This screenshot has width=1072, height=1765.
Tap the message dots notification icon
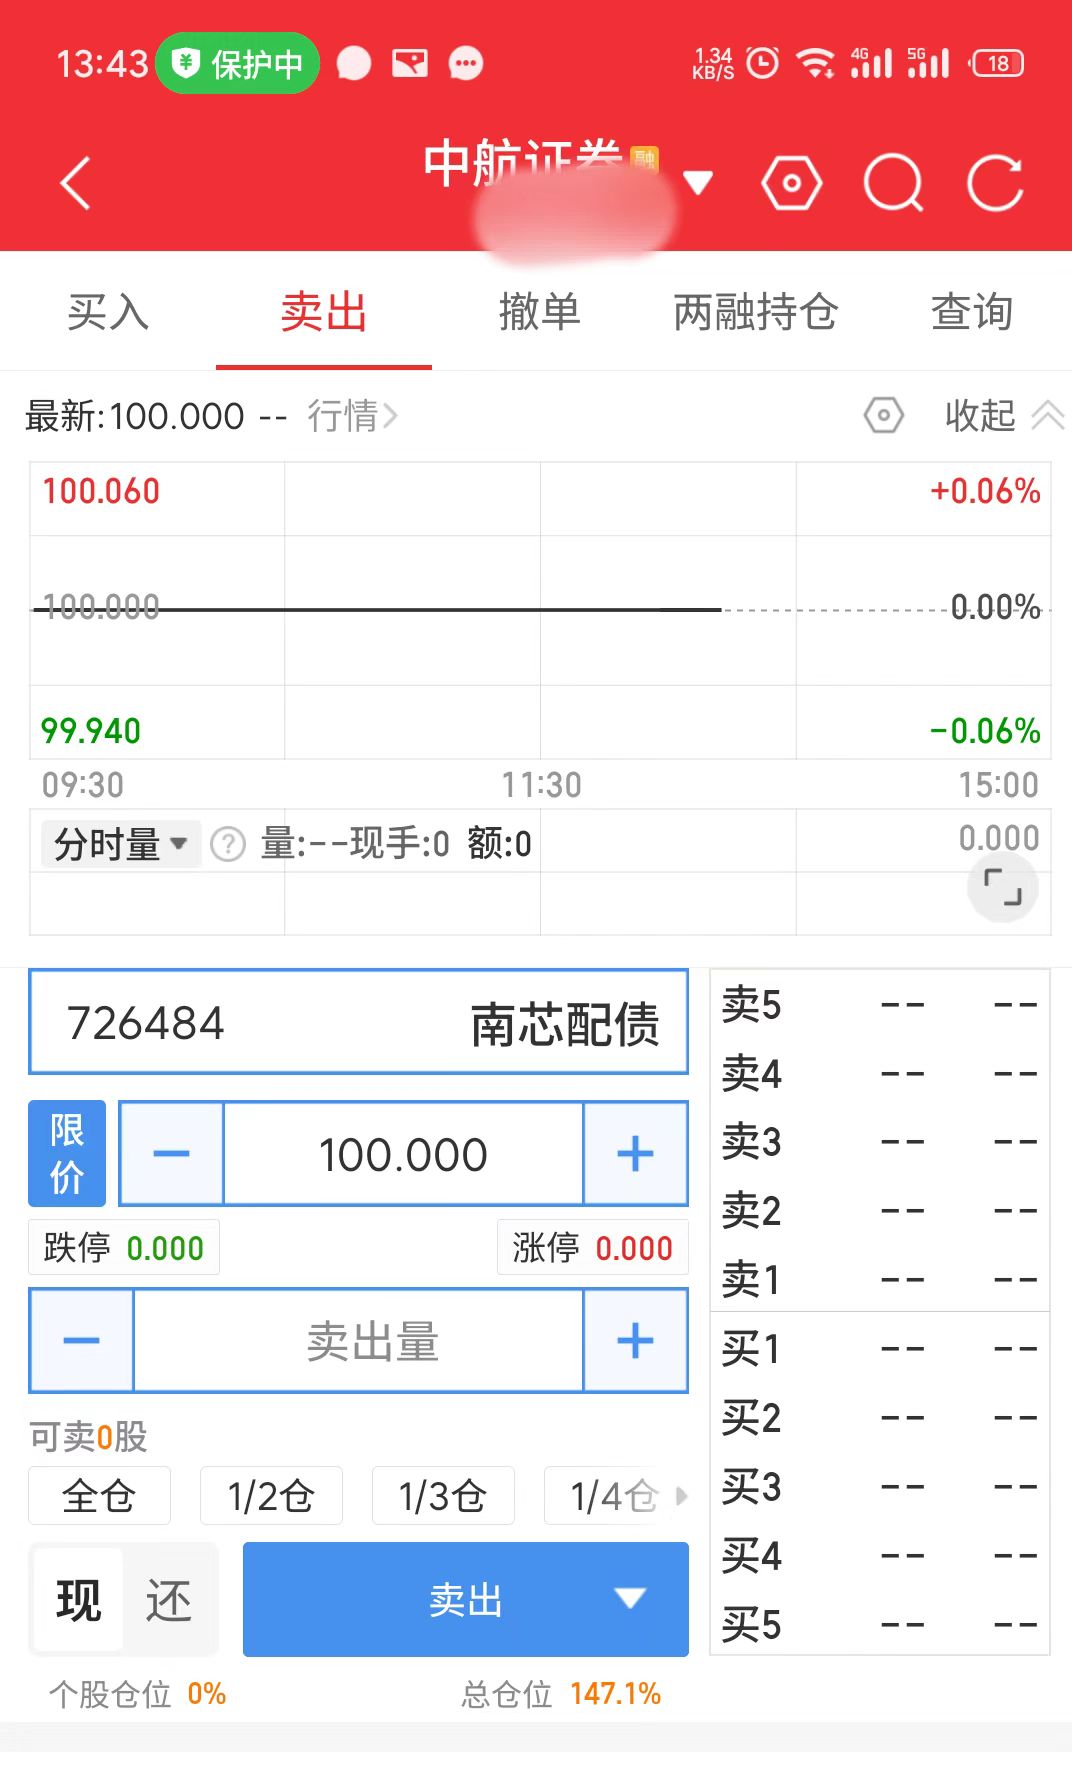click(465, 63)
